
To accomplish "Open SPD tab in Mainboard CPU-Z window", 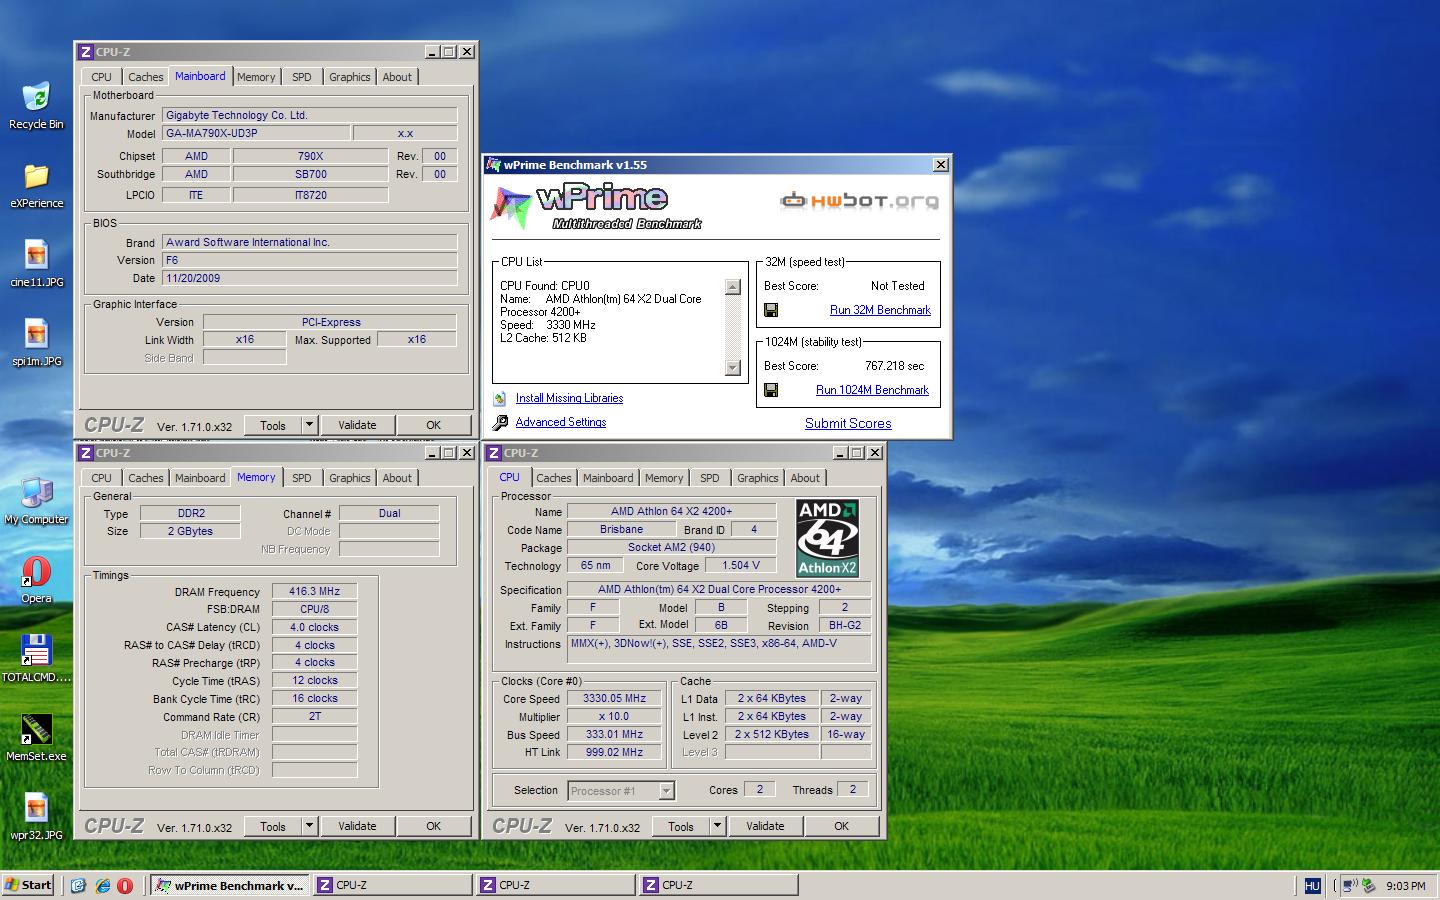I will pos(302,77).
